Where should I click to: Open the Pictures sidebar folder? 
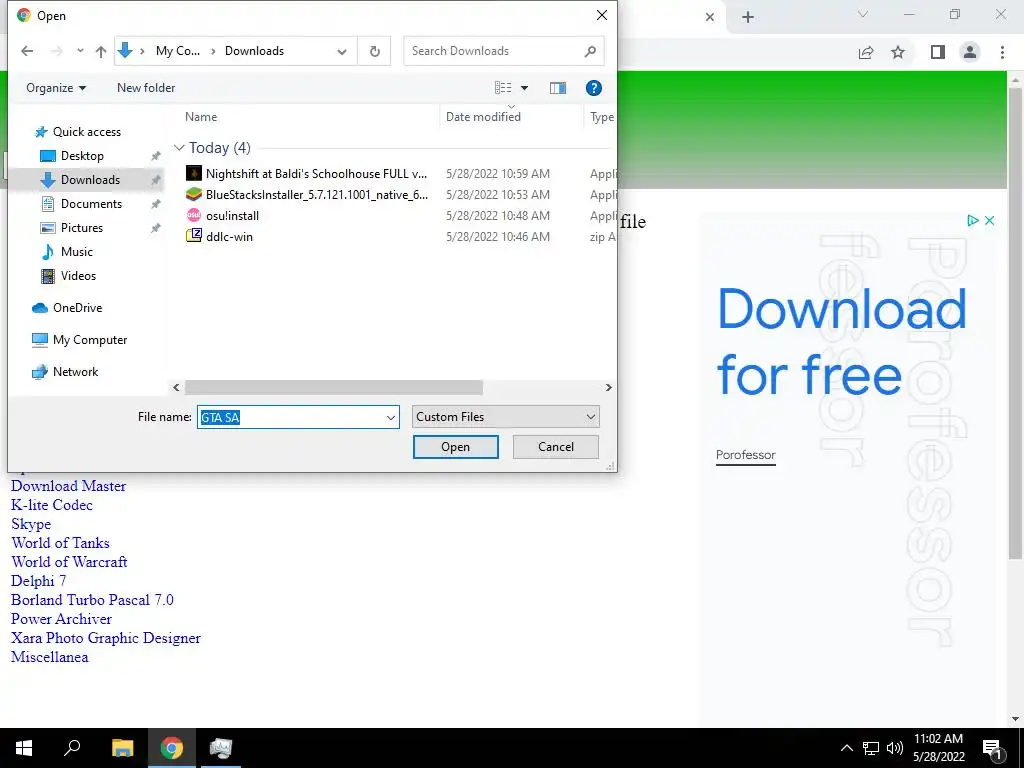[82, 228]
